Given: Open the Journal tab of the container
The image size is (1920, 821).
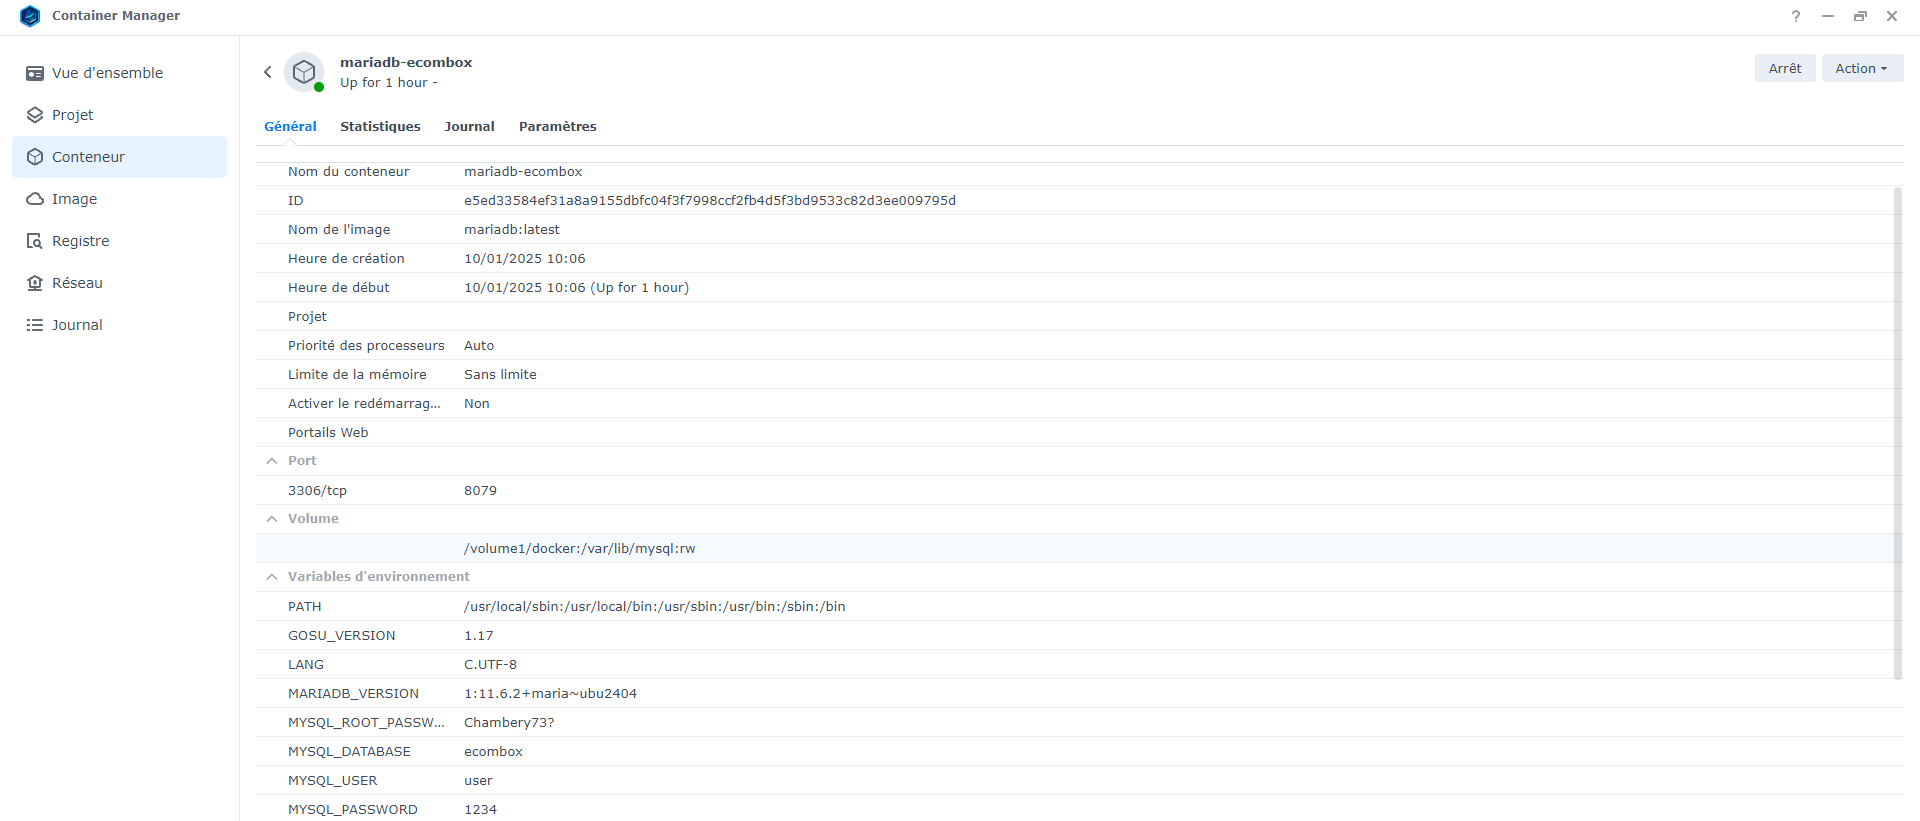Looking at the screenshot, I should [470, 127].
